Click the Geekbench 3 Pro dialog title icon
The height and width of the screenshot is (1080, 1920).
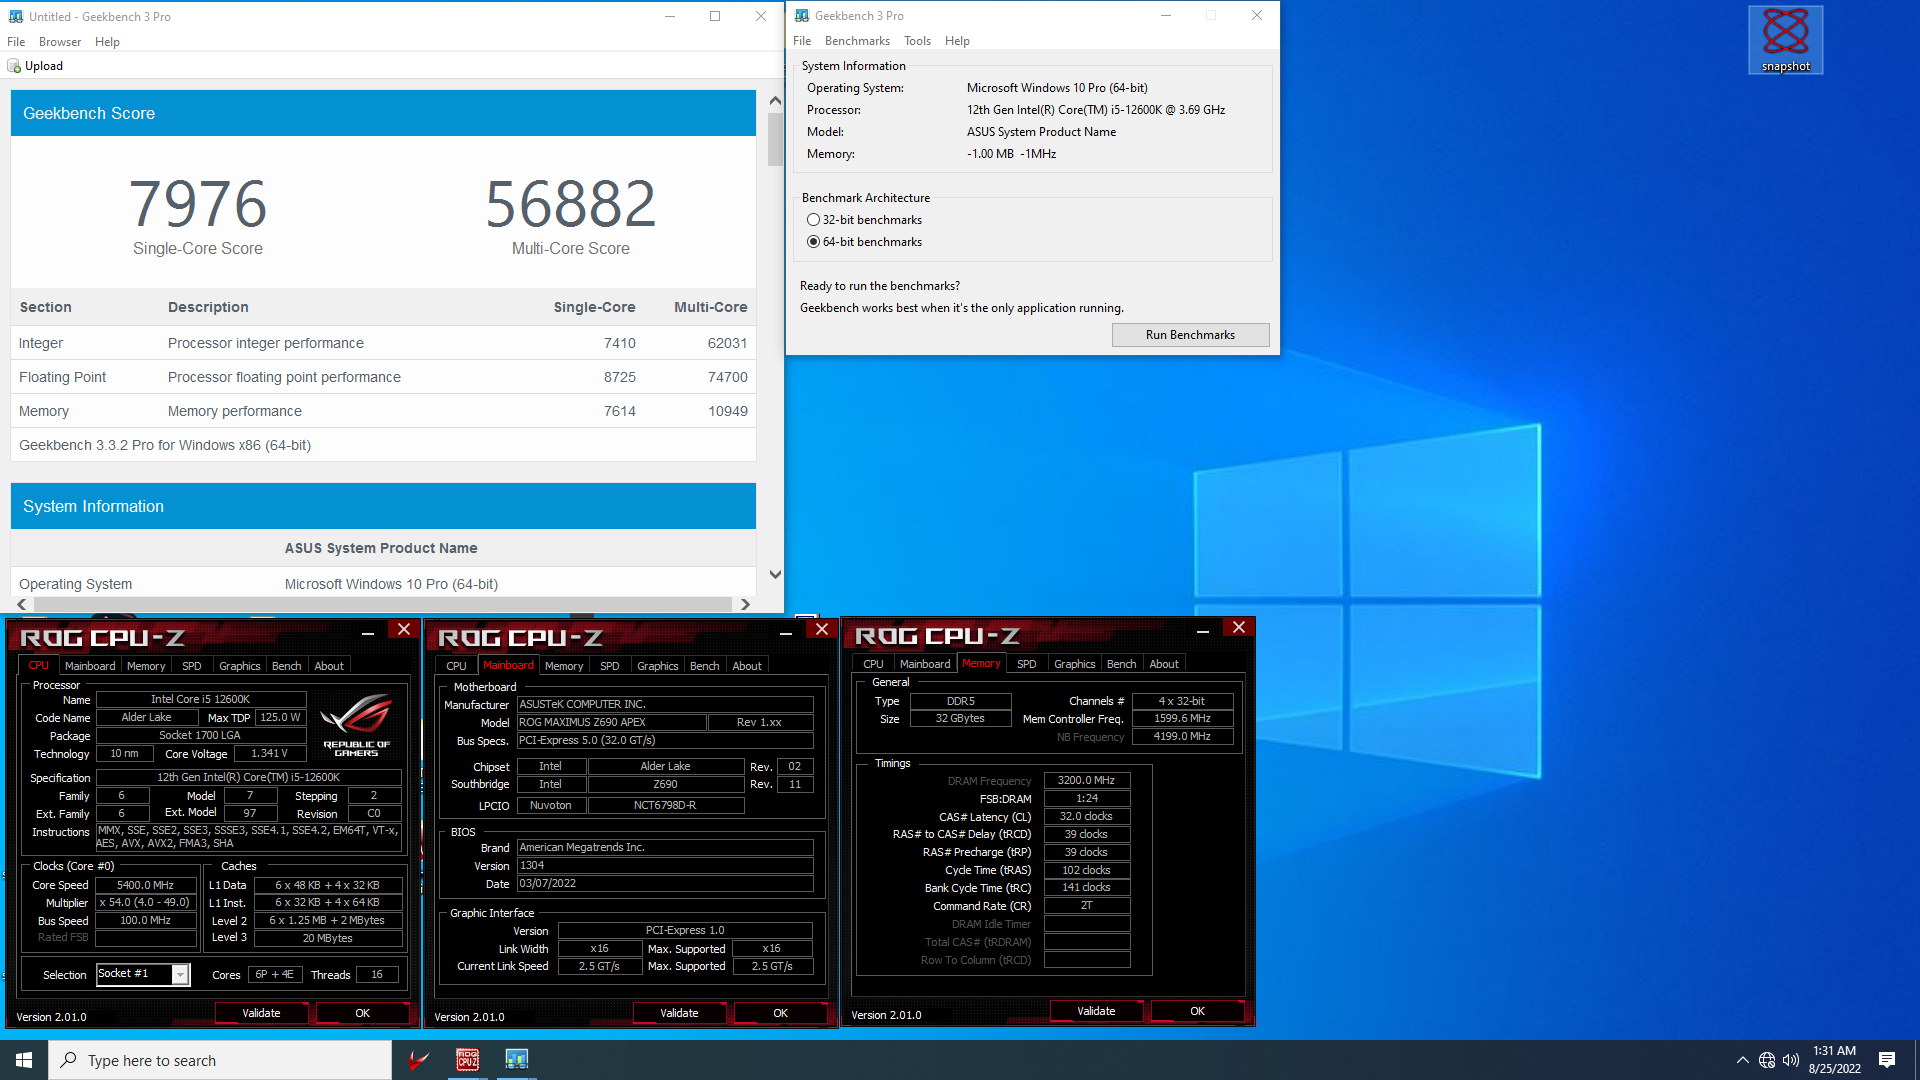point(801,15)
